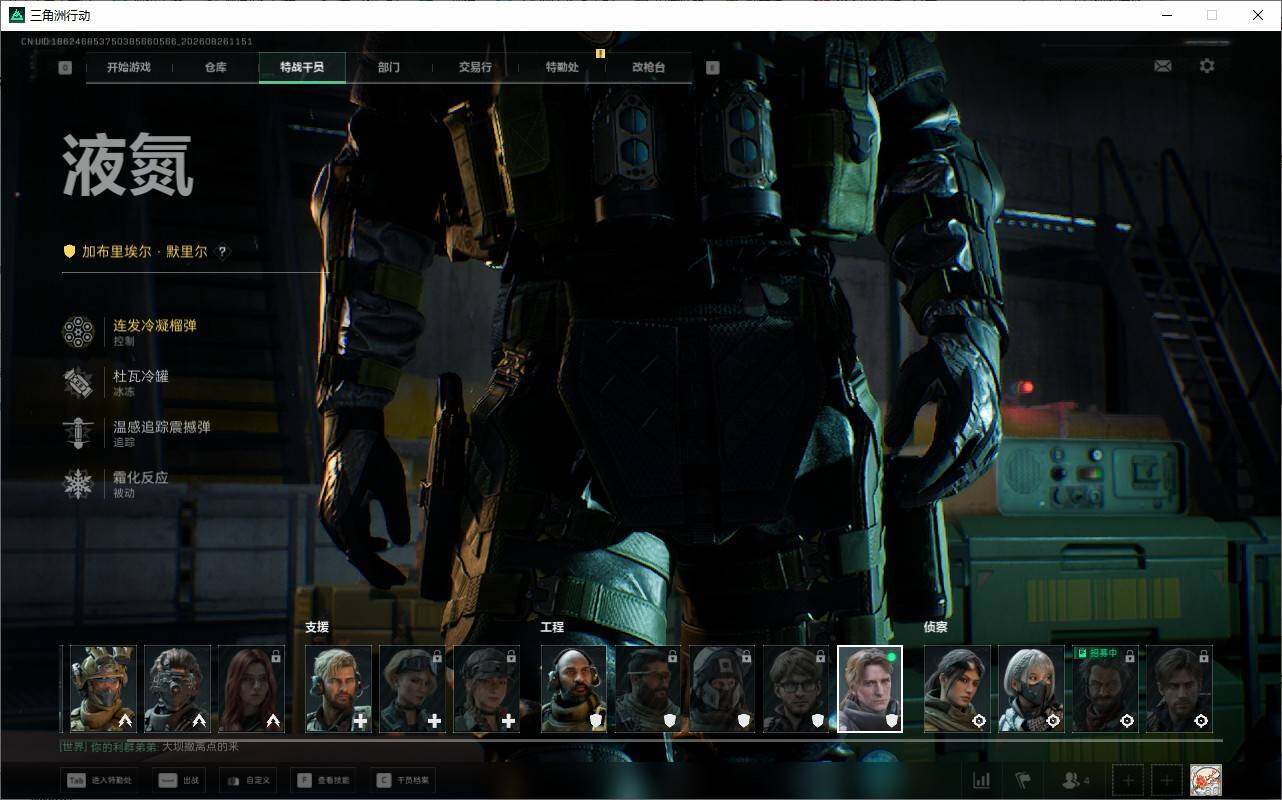Open the statistics bar chart icon

point(981,780)
